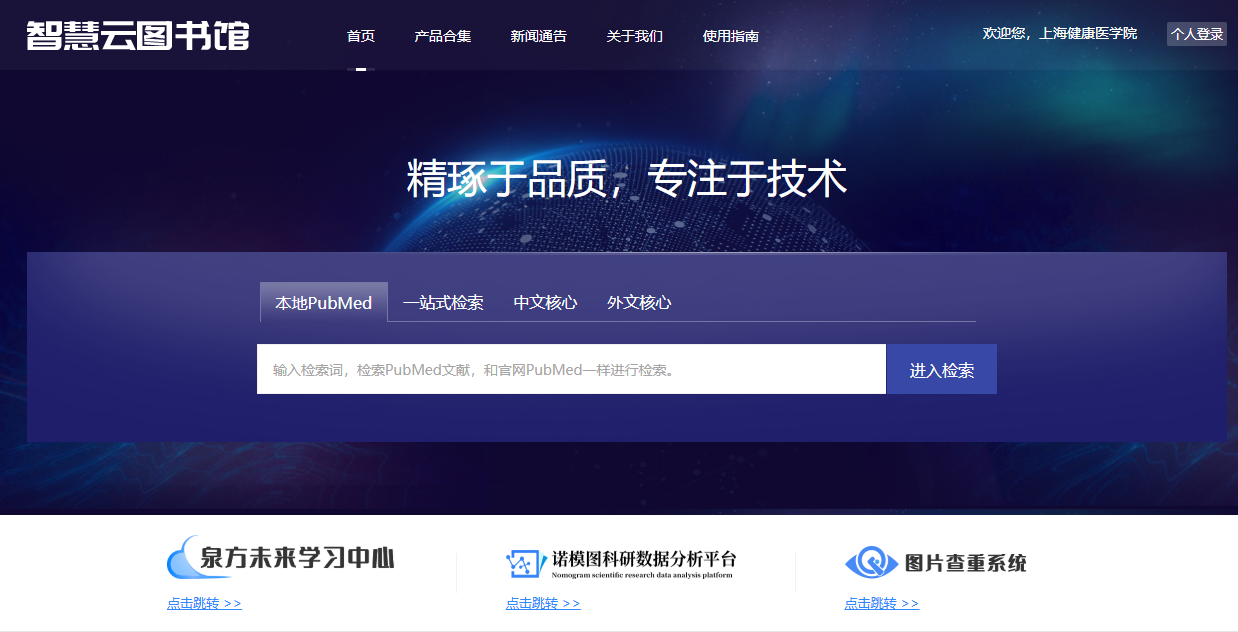This screenshot has height=632, width=1238.
Task: Click 点击跳转 link under 诺模图 platform
Action: pyautogui.click(x=543, y=603)
